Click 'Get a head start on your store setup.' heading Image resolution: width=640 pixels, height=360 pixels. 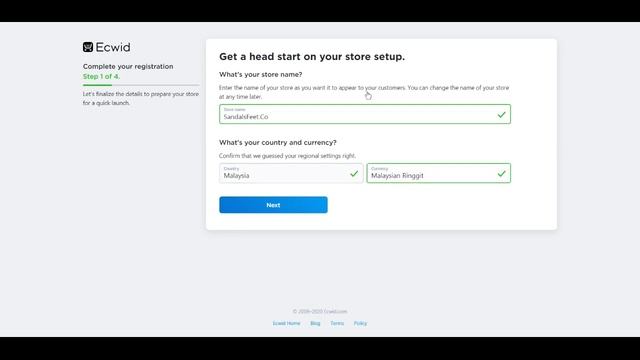(x=312, y=56)
